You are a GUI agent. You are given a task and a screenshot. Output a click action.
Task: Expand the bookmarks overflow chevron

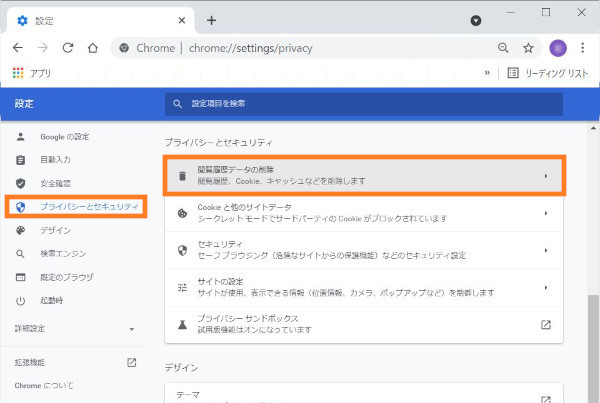point(487,72)
